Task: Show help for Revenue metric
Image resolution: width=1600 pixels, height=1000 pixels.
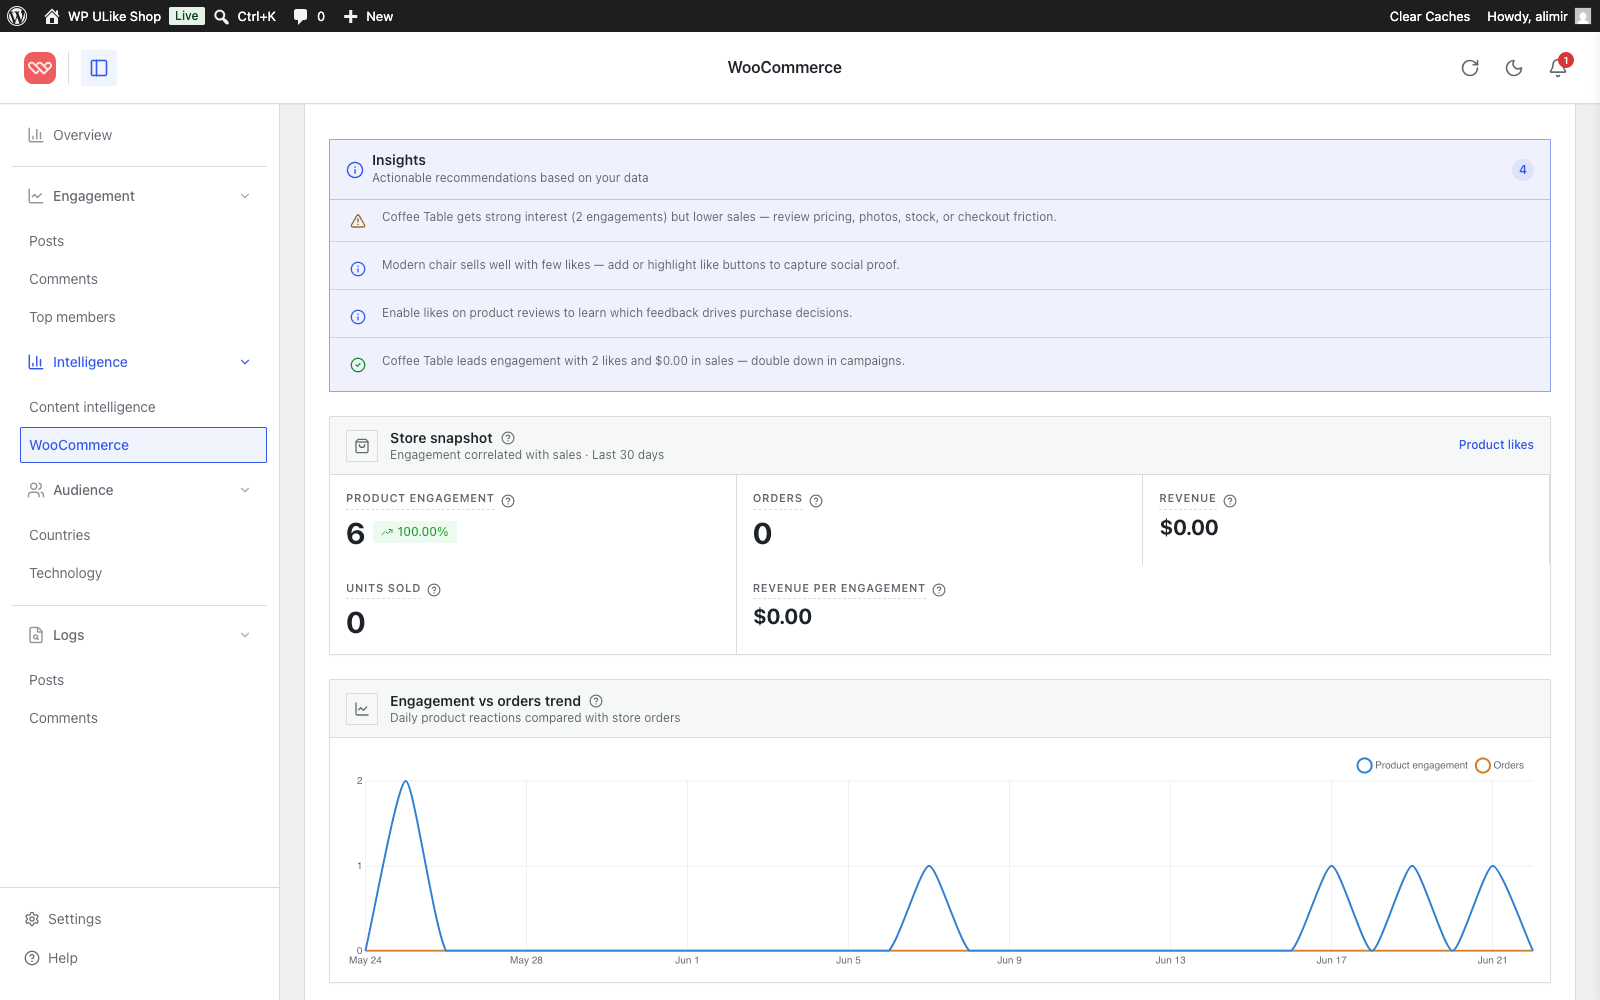Action: tap(1230, 501)
